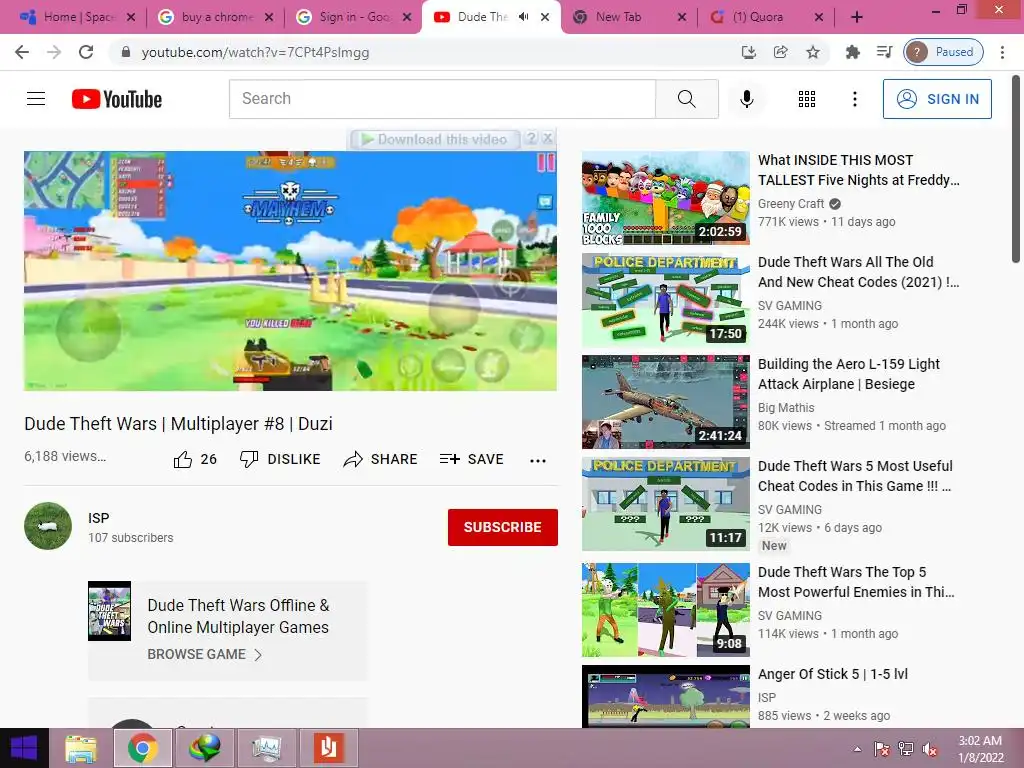Viewport: 1024px width, 768px height.
Task: Dislike the Dude Theft Wars video
Action: click(x=280, y=459)
